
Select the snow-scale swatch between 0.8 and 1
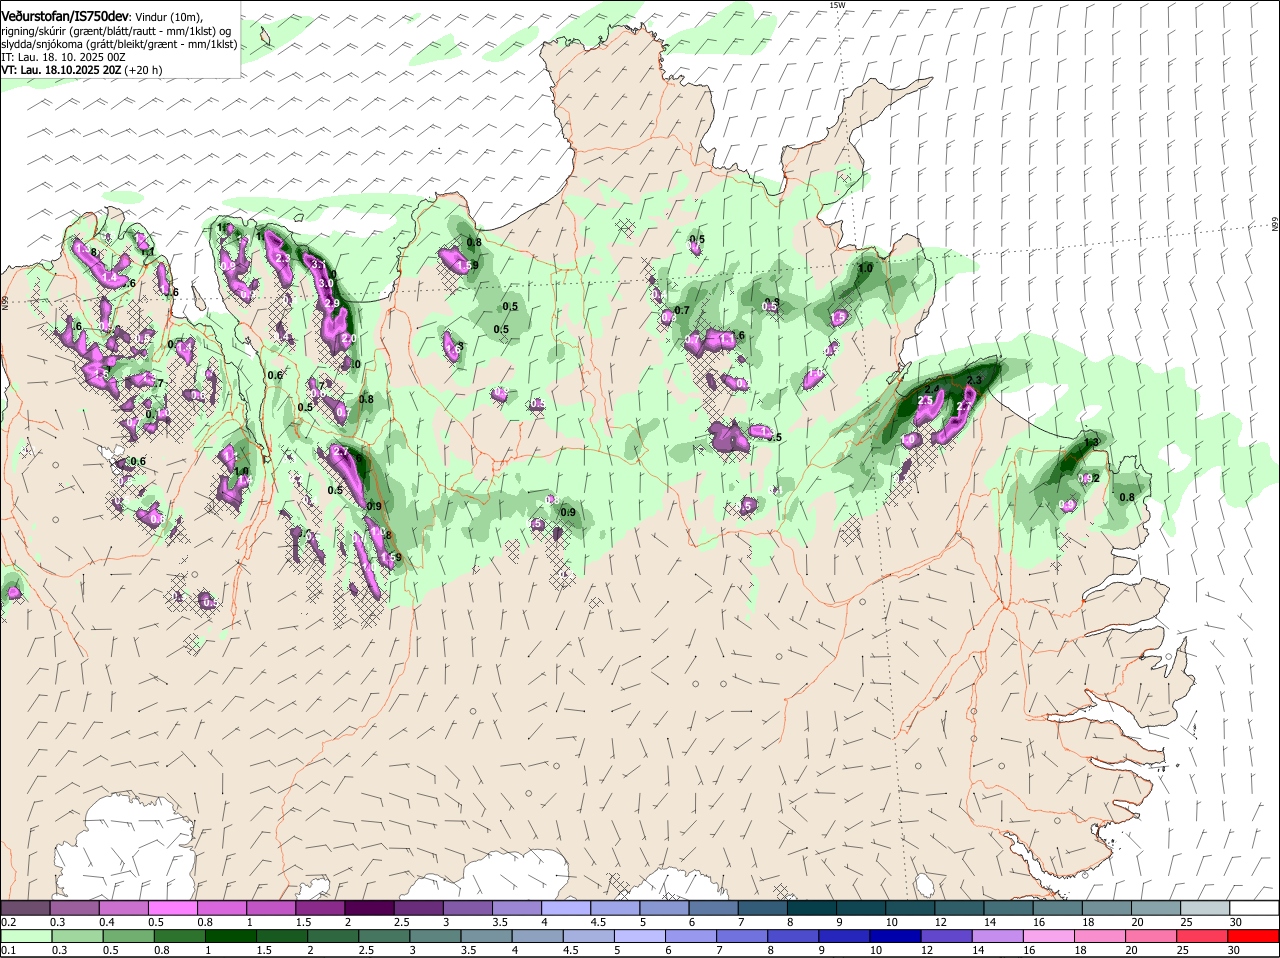click(222, 907)
